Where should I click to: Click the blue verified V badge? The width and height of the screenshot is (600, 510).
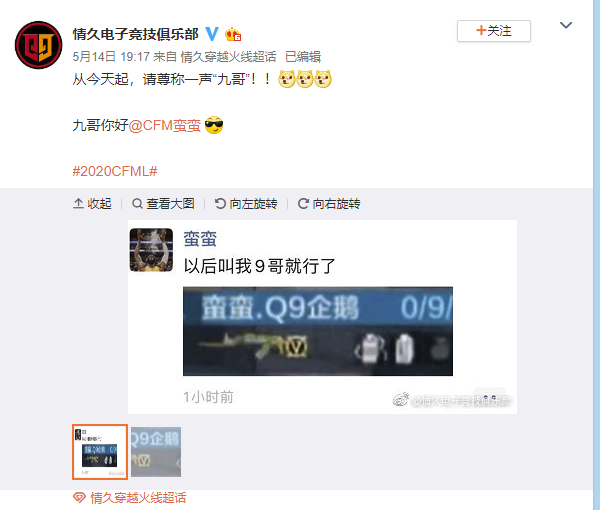coord(212,34)
